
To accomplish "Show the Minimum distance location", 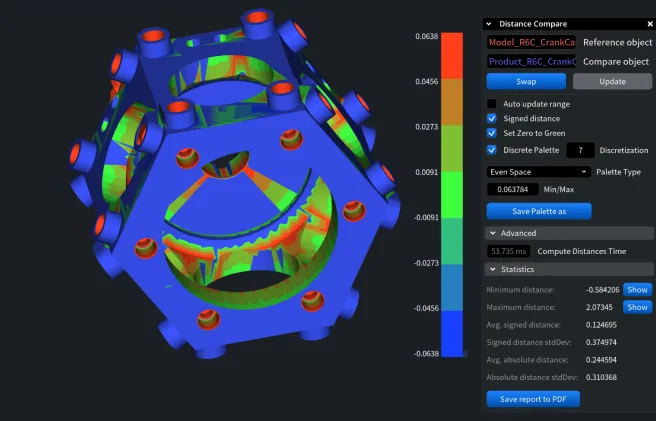I will coord(637,290).
